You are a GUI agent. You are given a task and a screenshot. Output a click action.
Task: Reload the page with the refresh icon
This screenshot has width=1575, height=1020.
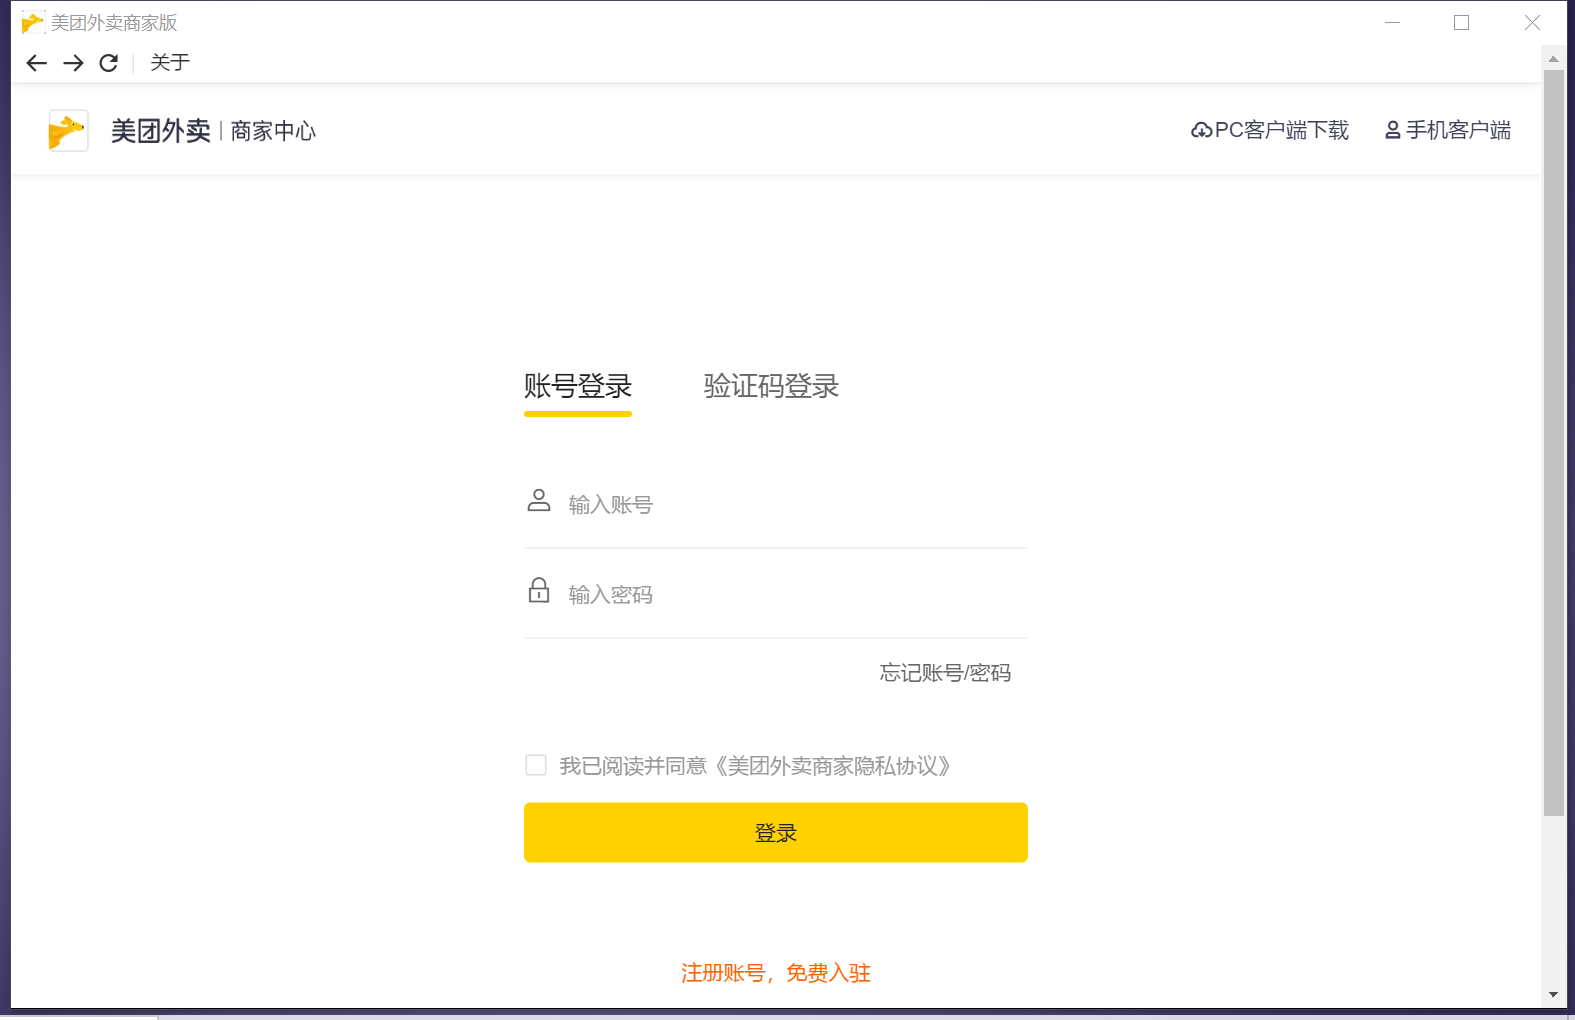coord(109,63)
